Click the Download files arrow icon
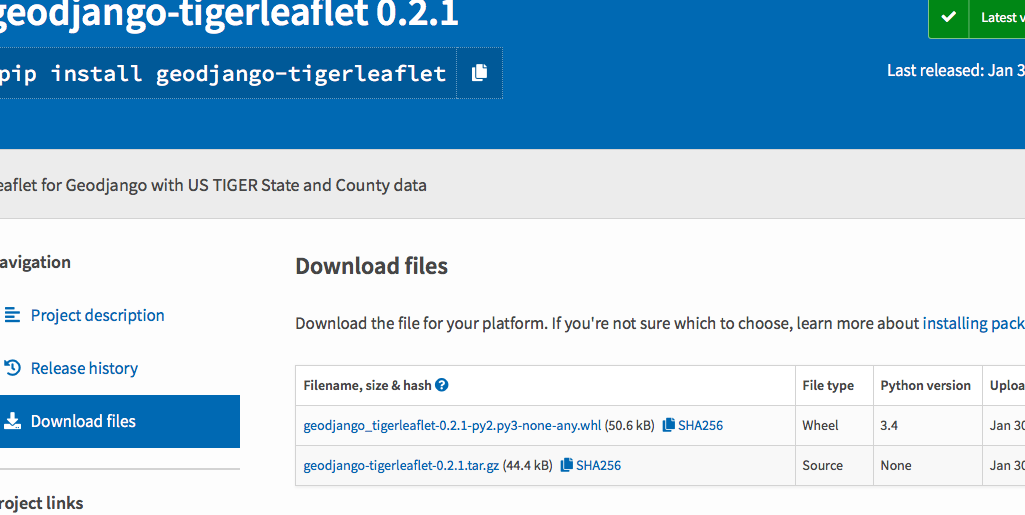Viewport: 1025px width, 515px height. coord(12,421)
